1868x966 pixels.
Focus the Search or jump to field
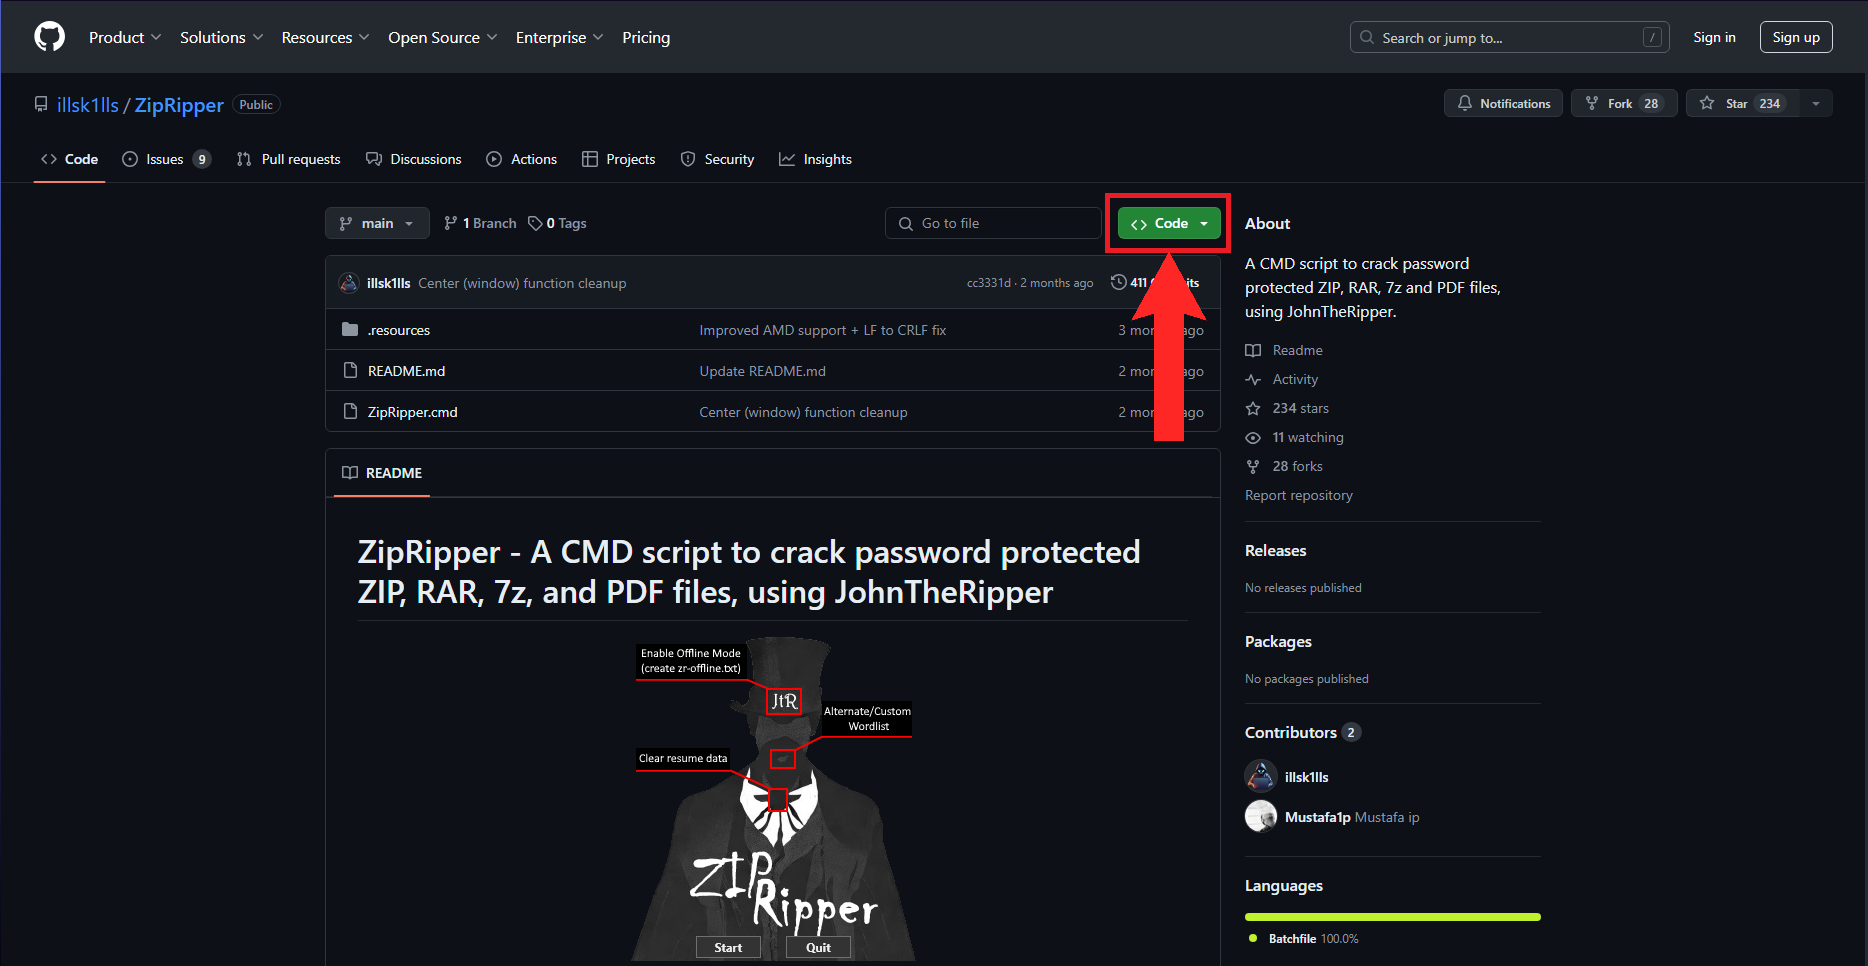pyautogui.click(x=1510, y=37)
